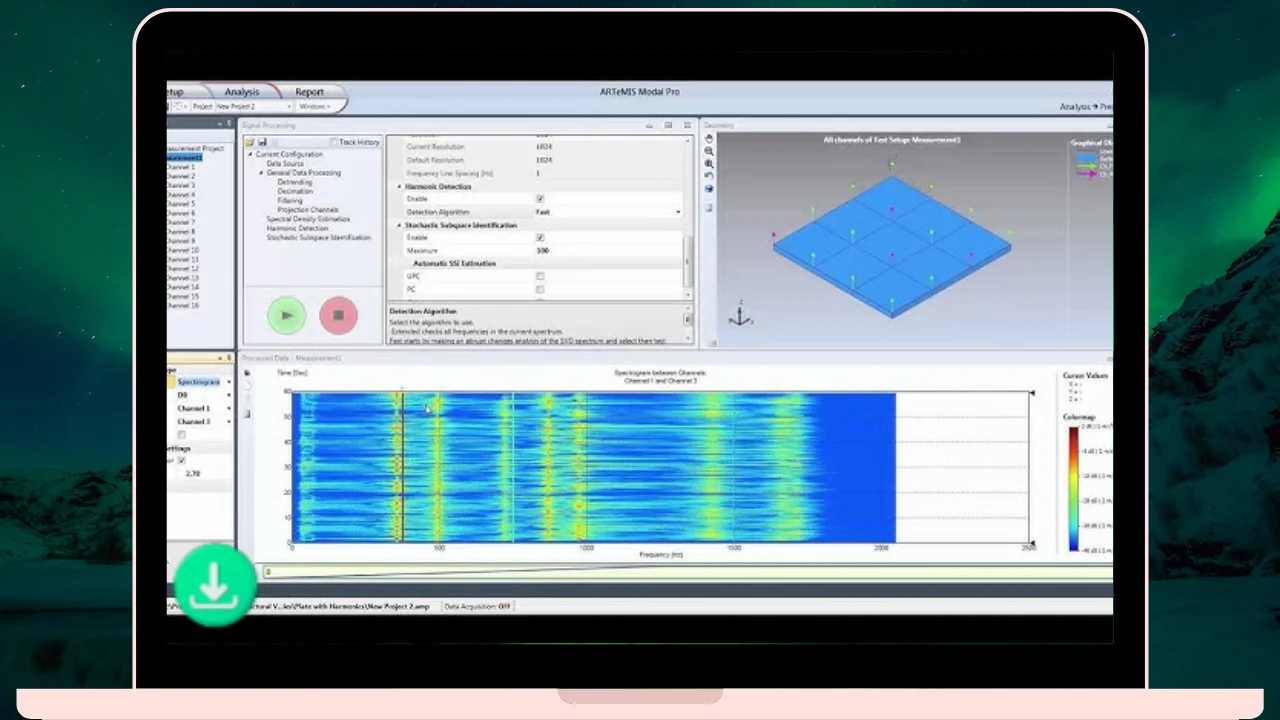Check the PC checkbox under Automatic SSI Estimation

(540, 289)
